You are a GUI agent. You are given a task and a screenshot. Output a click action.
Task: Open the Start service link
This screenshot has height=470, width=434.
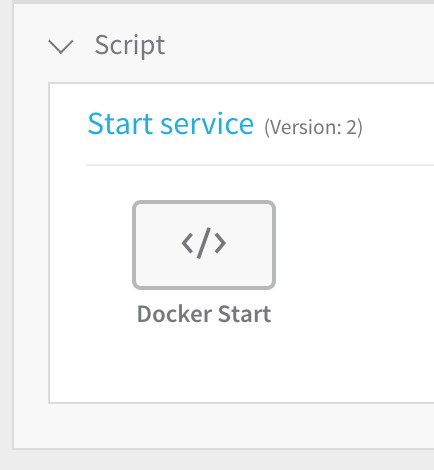[170, 124]
